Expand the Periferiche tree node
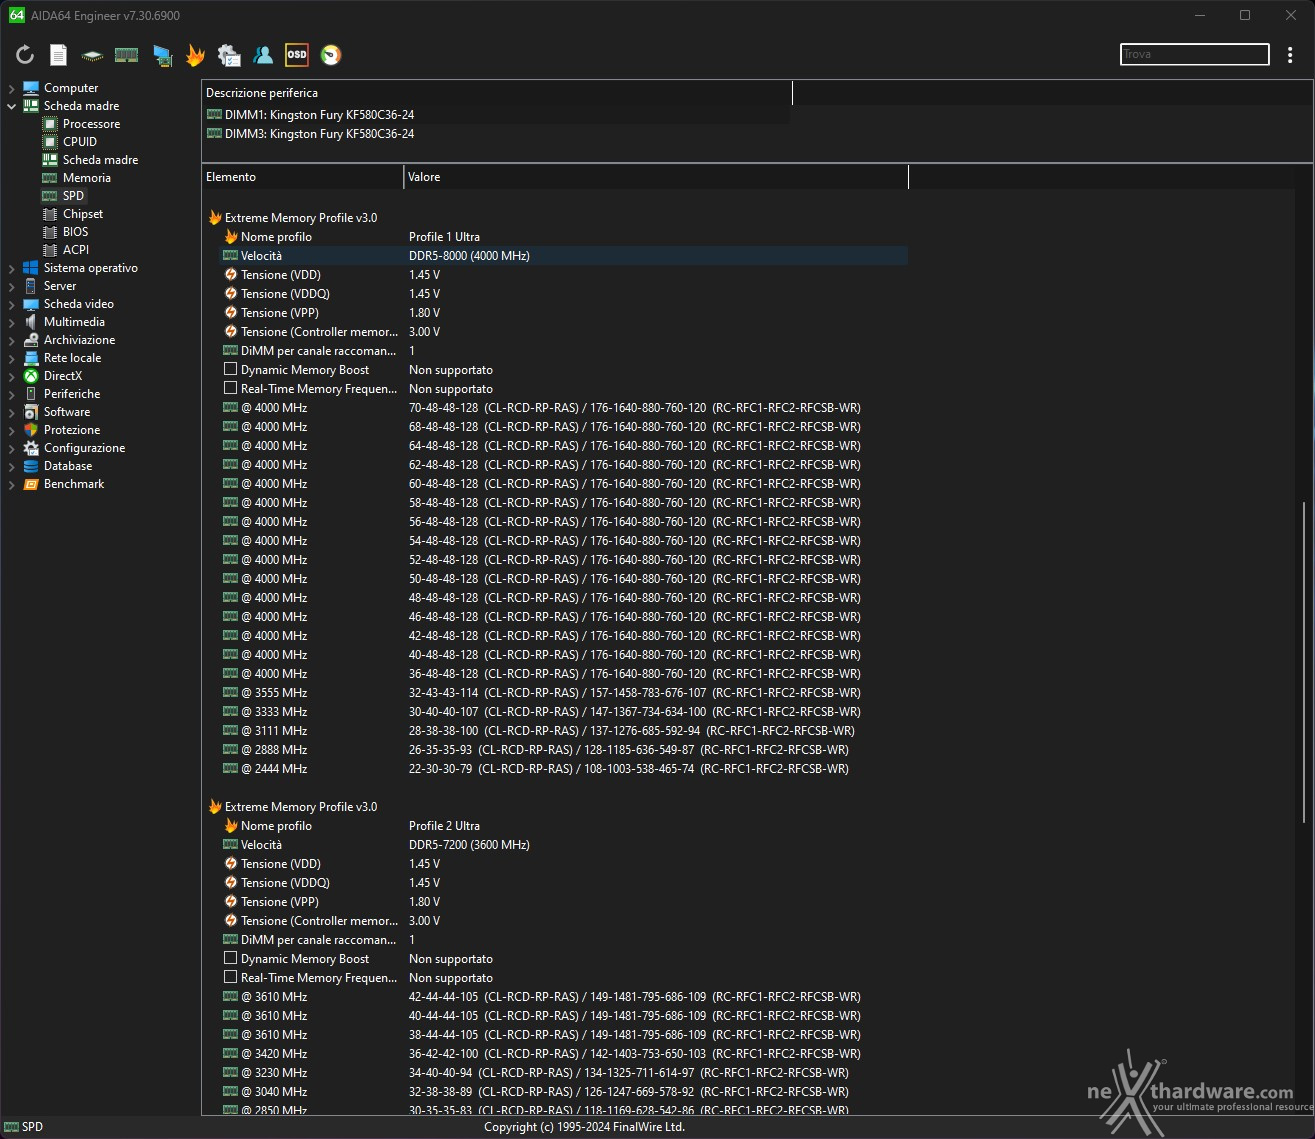This screenshot has width=1315, height=1139. click(x=11, y=394)
